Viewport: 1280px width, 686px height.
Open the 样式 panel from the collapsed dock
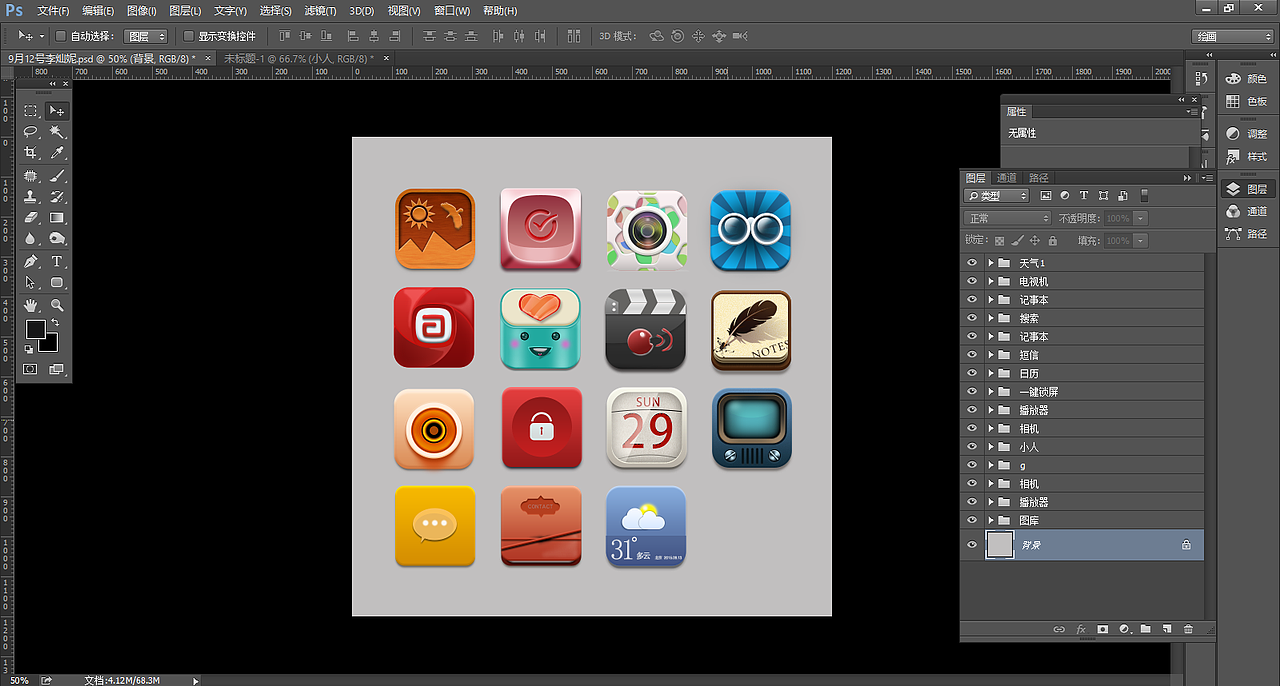point(1245,156)
